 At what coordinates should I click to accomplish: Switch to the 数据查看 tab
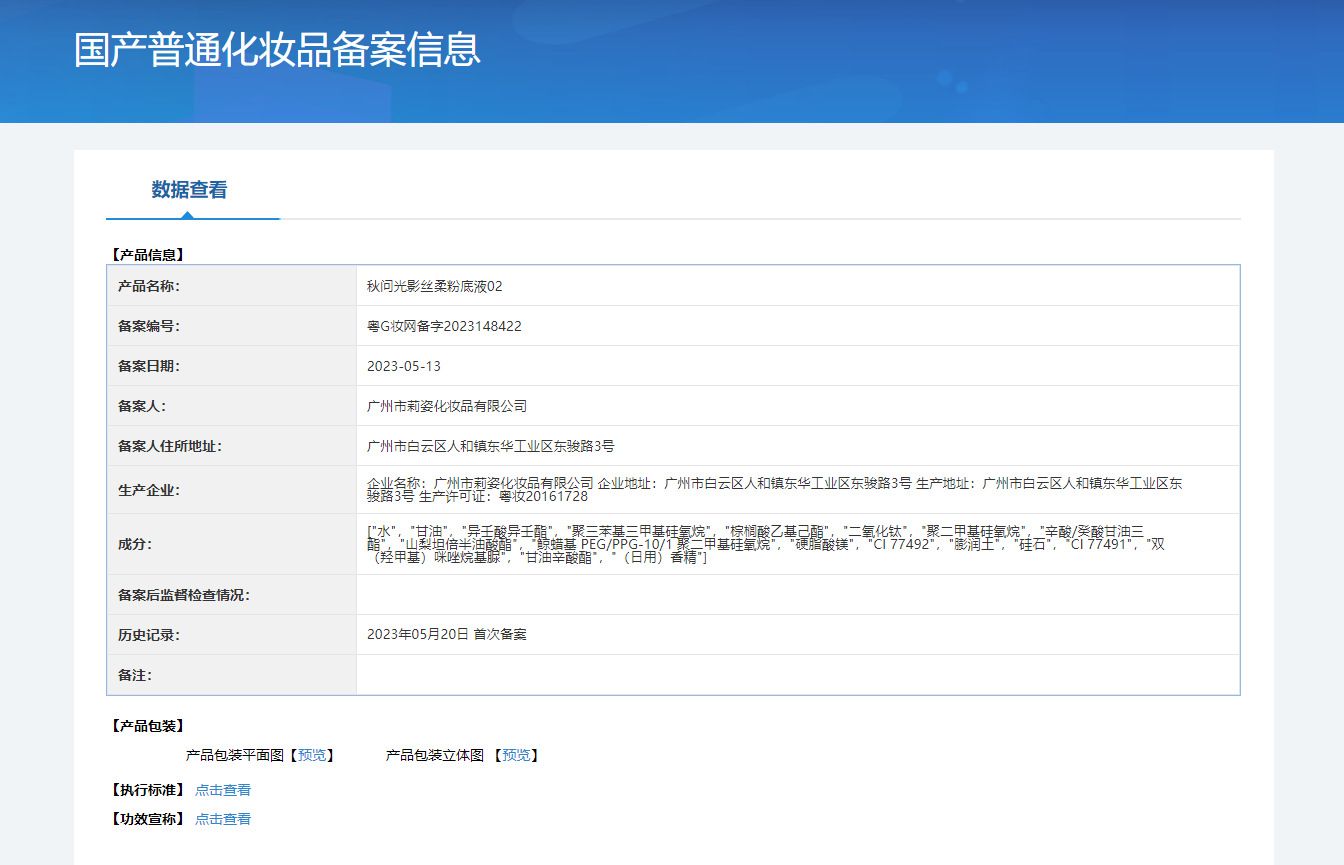click(x=189, y=190)
